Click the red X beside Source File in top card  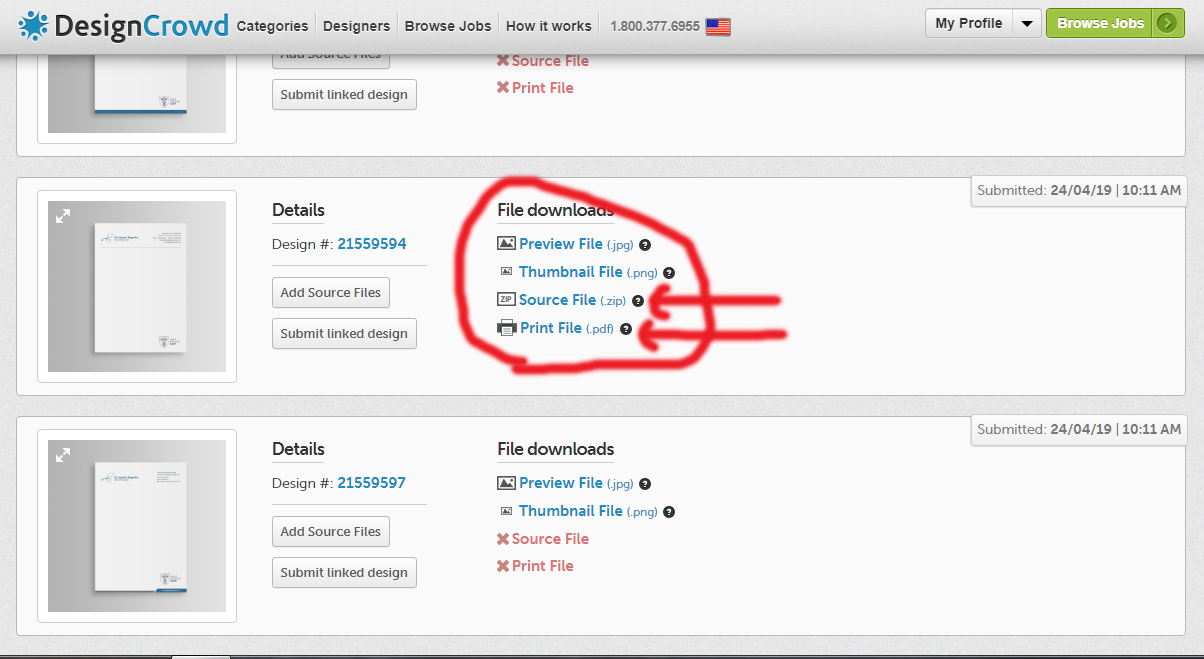503,61
